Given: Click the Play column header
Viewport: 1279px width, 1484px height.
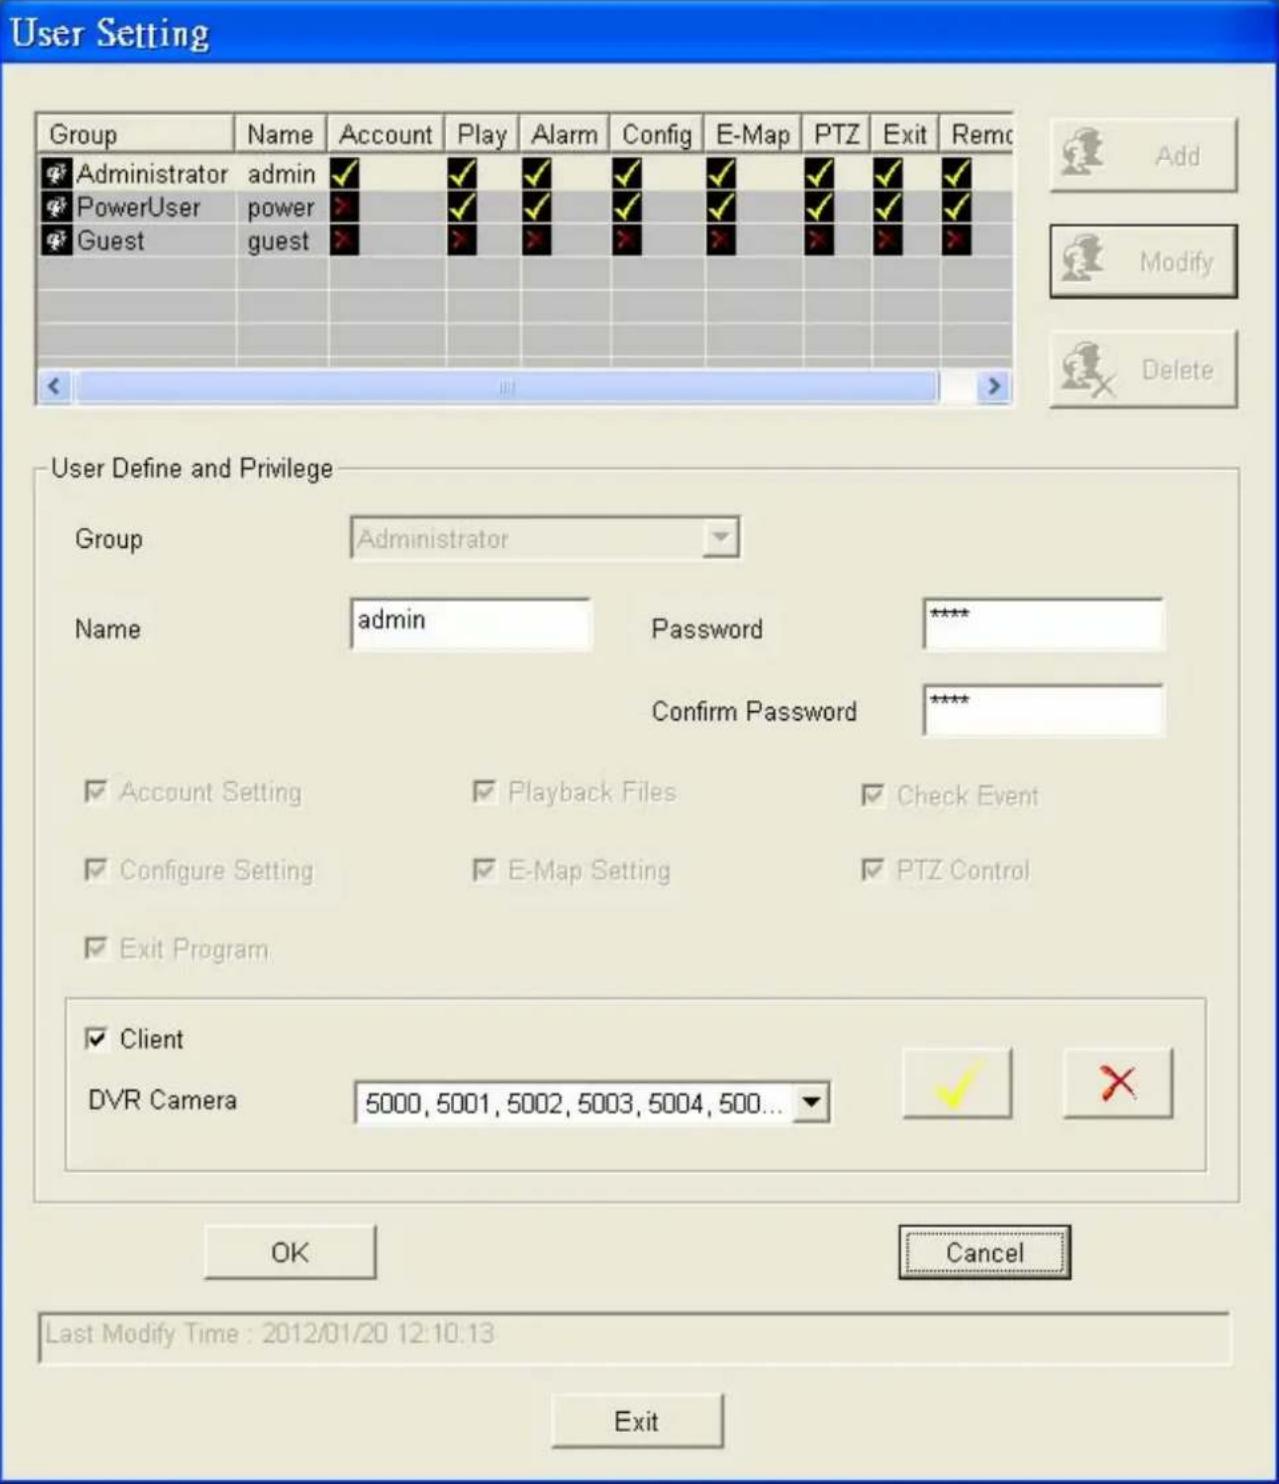Looking at the screenshot, I should (x=482, y=134).
